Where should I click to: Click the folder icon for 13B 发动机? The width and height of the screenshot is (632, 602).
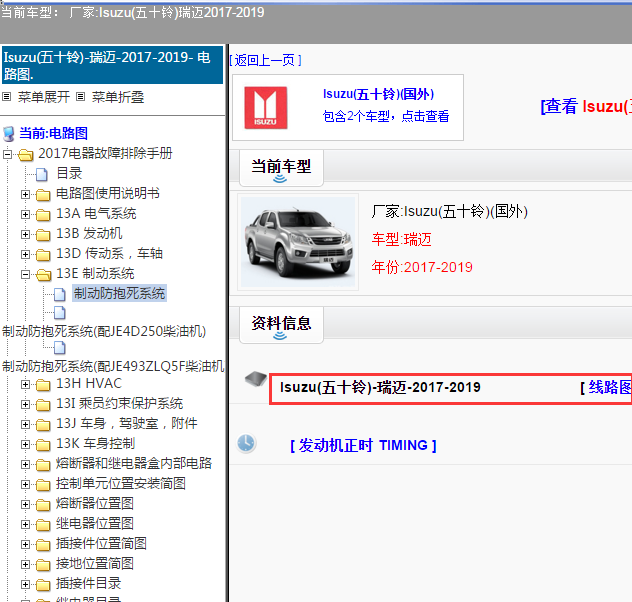pyautogui.click(x=43, y=235)
